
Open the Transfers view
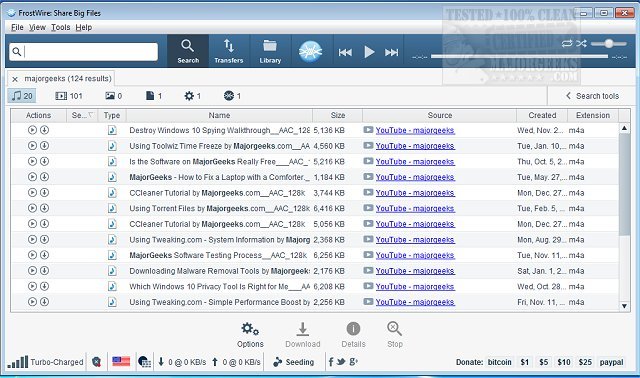229,51
